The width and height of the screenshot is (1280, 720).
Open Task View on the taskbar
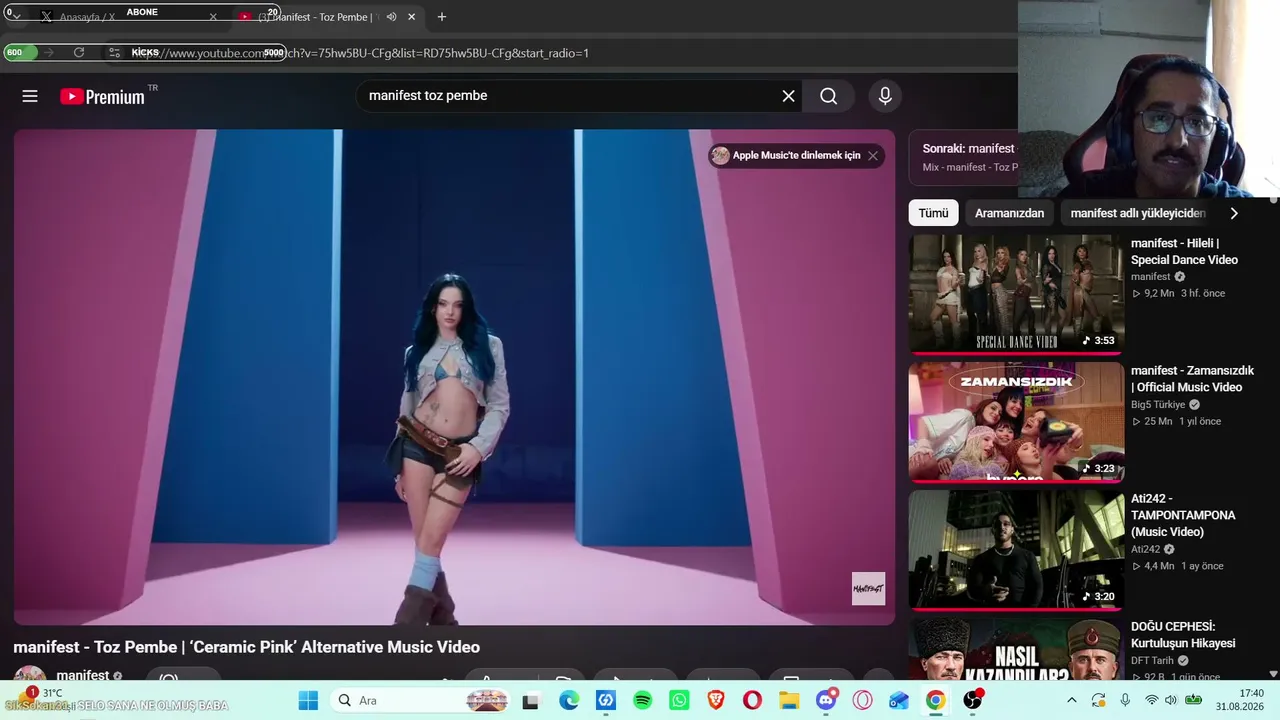point(531,701)
